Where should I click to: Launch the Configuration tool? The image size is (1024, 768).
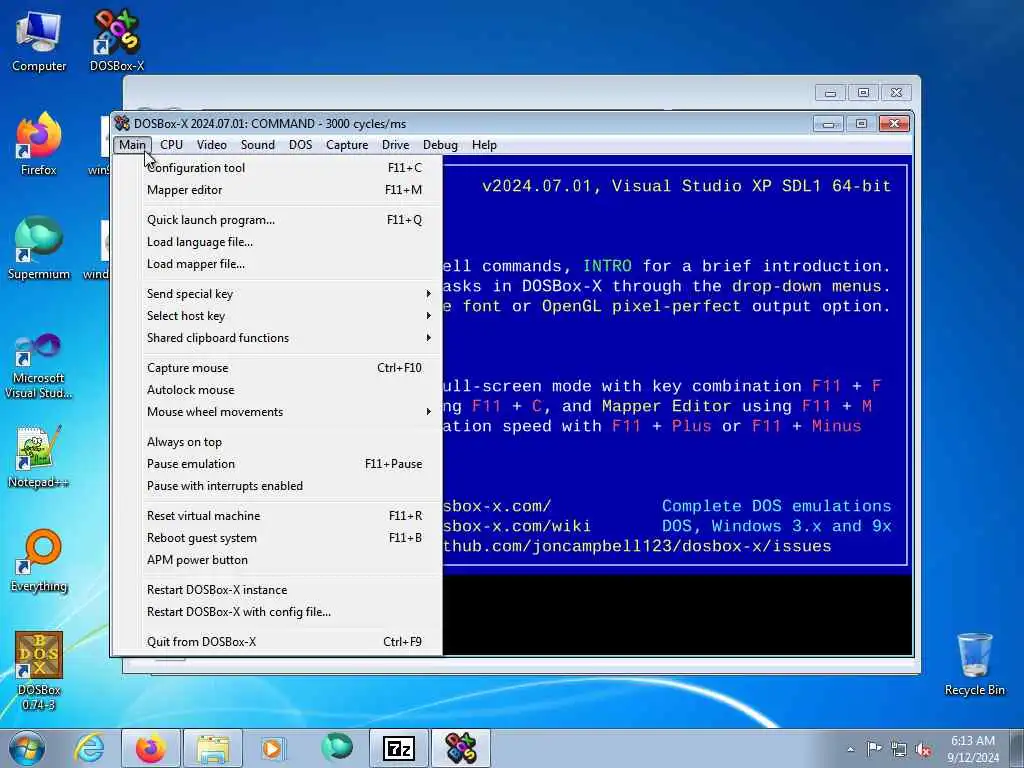click(x=278, y=168)
